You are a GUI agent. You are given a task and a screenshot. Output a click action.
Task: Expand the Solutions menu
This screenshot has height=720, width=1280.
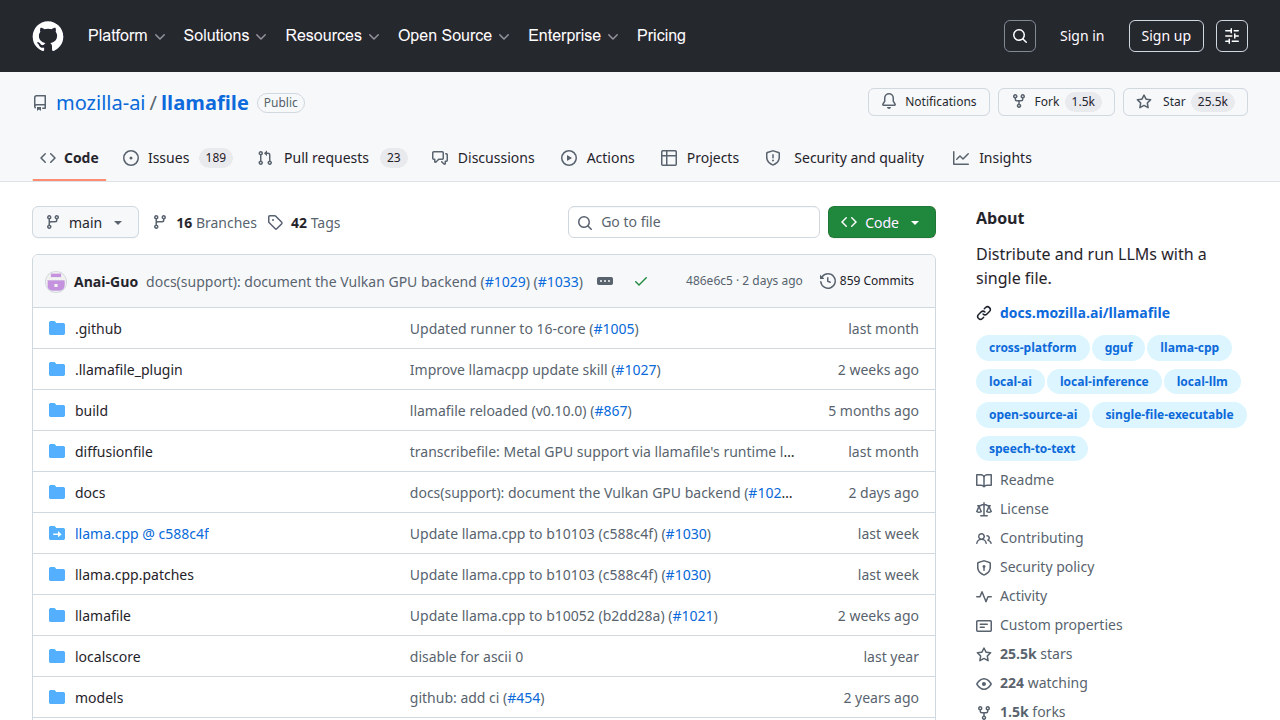225,36
